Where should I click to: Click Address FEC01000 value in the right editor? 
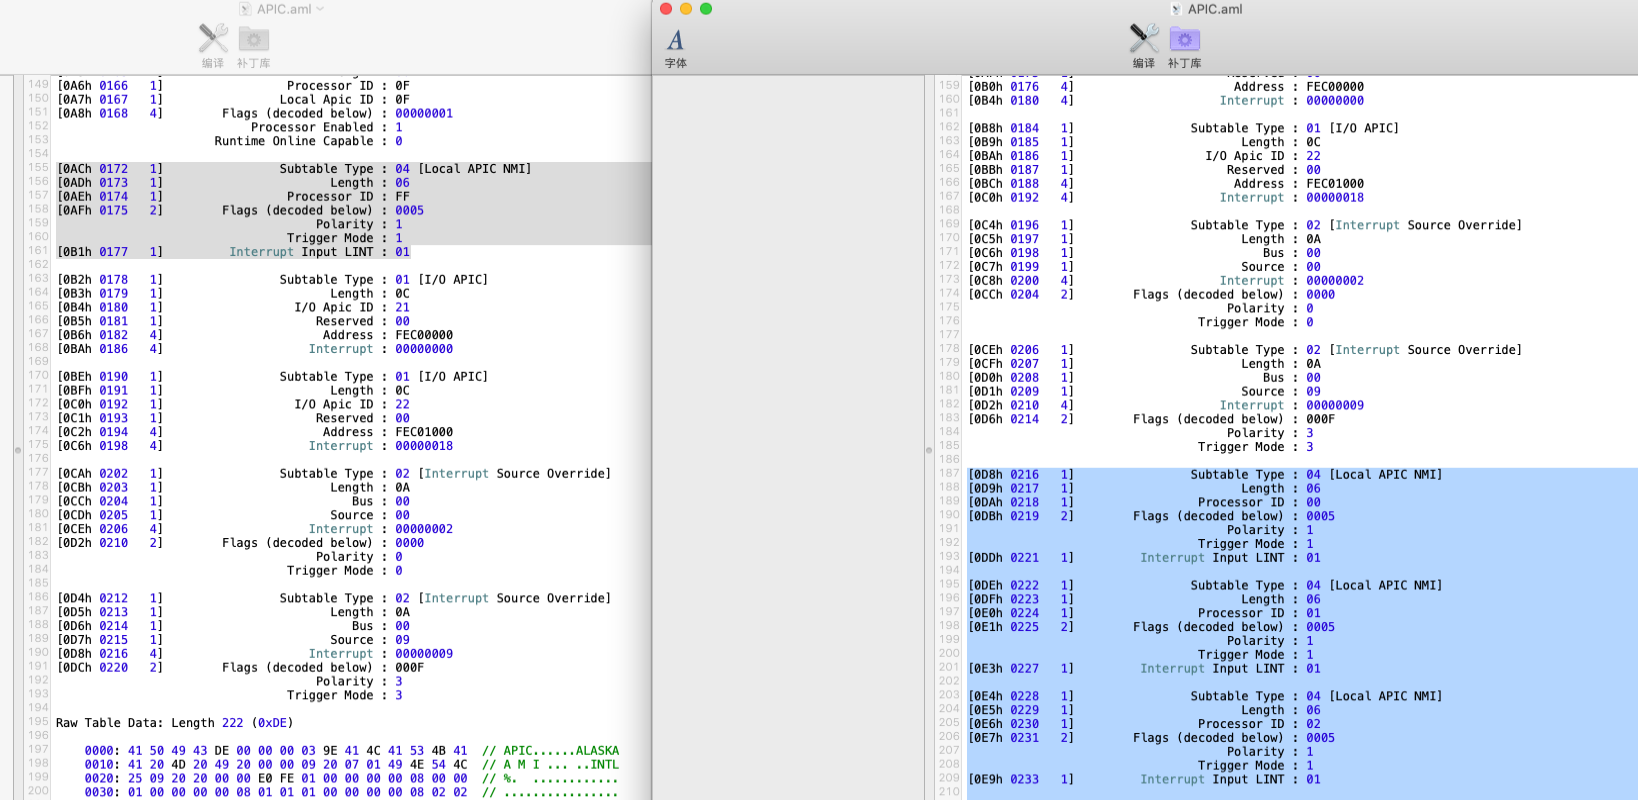coord(1334,184)
